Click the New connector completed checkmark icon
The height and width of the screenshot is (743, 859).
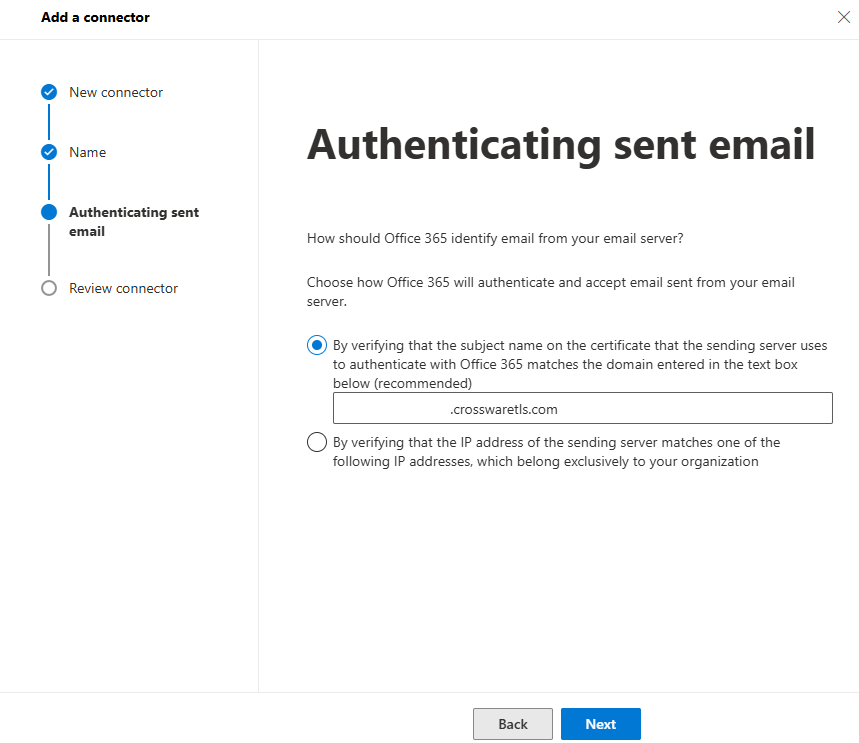[49, 92]
